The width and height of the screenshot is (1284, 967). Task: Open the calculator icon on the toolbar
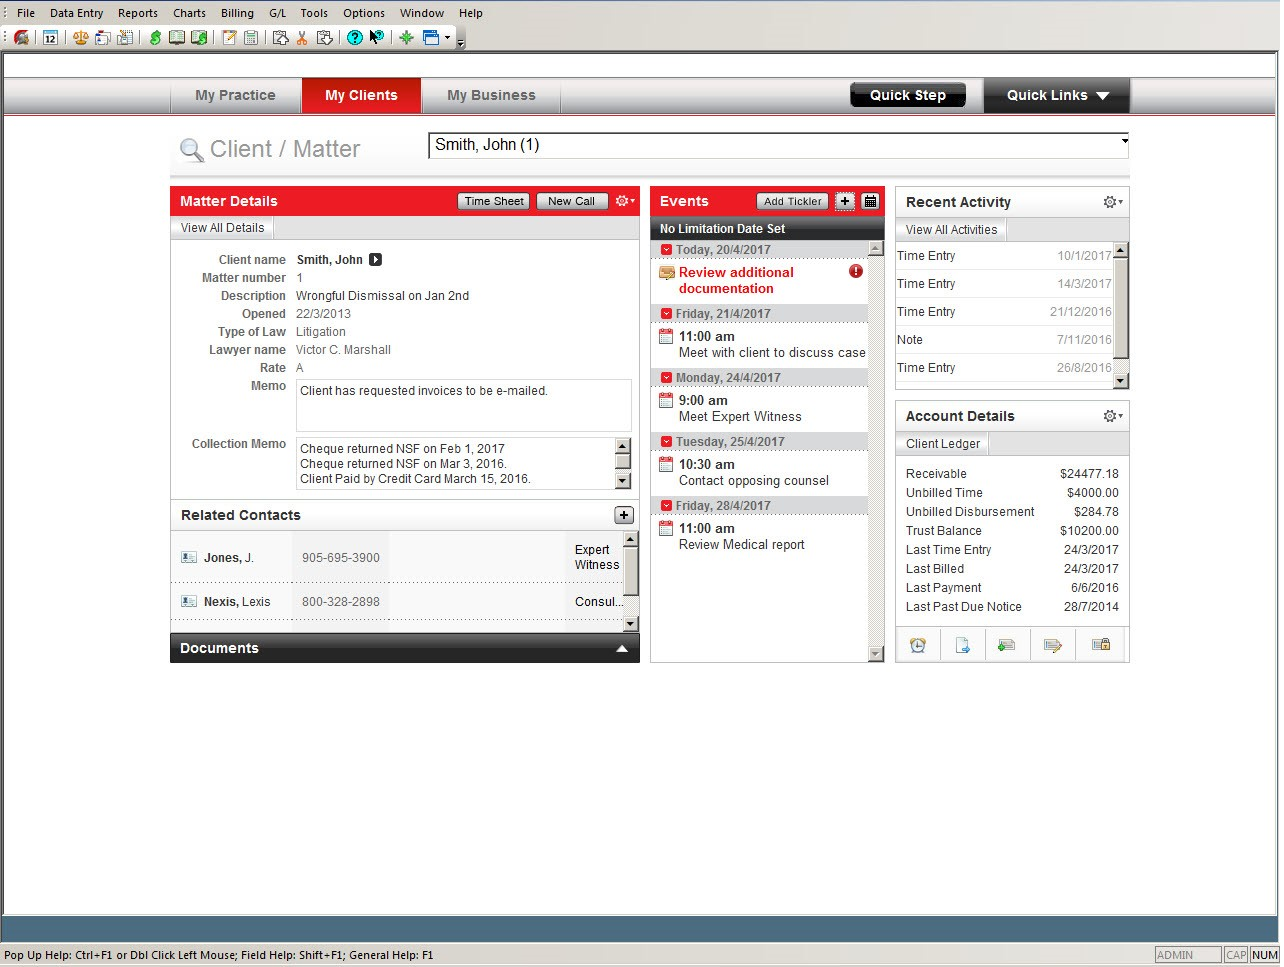click(251, 38)
